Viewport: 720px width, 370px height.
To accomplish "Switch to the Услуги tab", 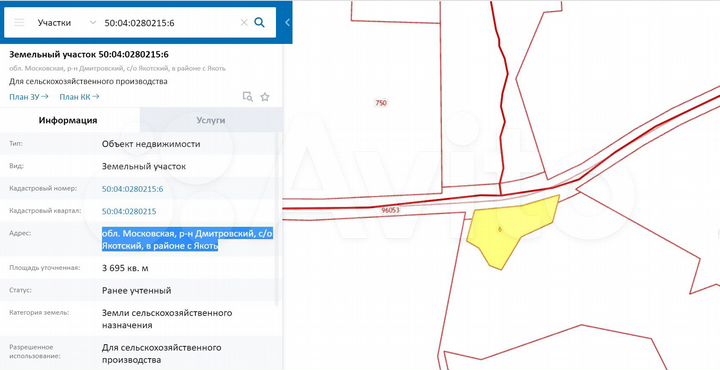I will [x=211, y=120].
